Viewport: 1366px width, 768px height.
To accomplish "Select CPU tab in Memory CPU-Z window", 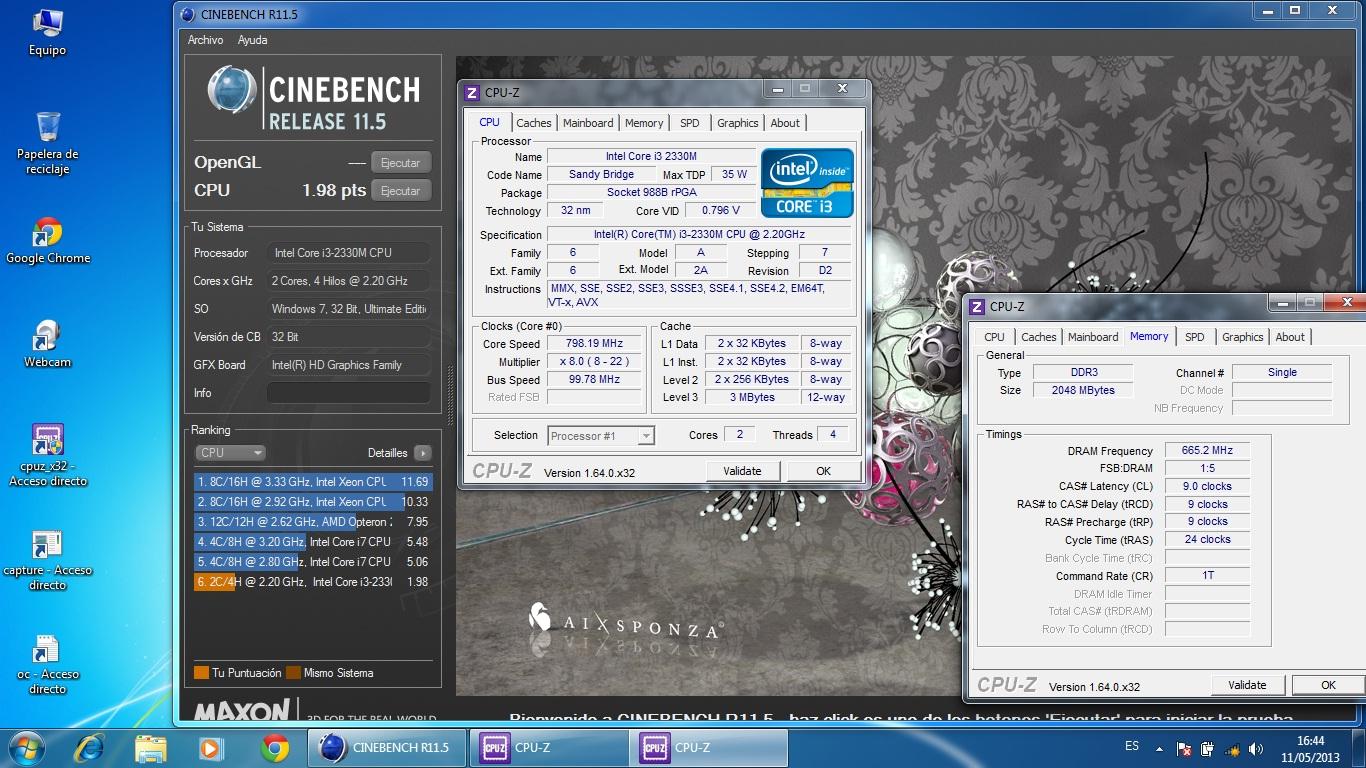I will point(994,337).
